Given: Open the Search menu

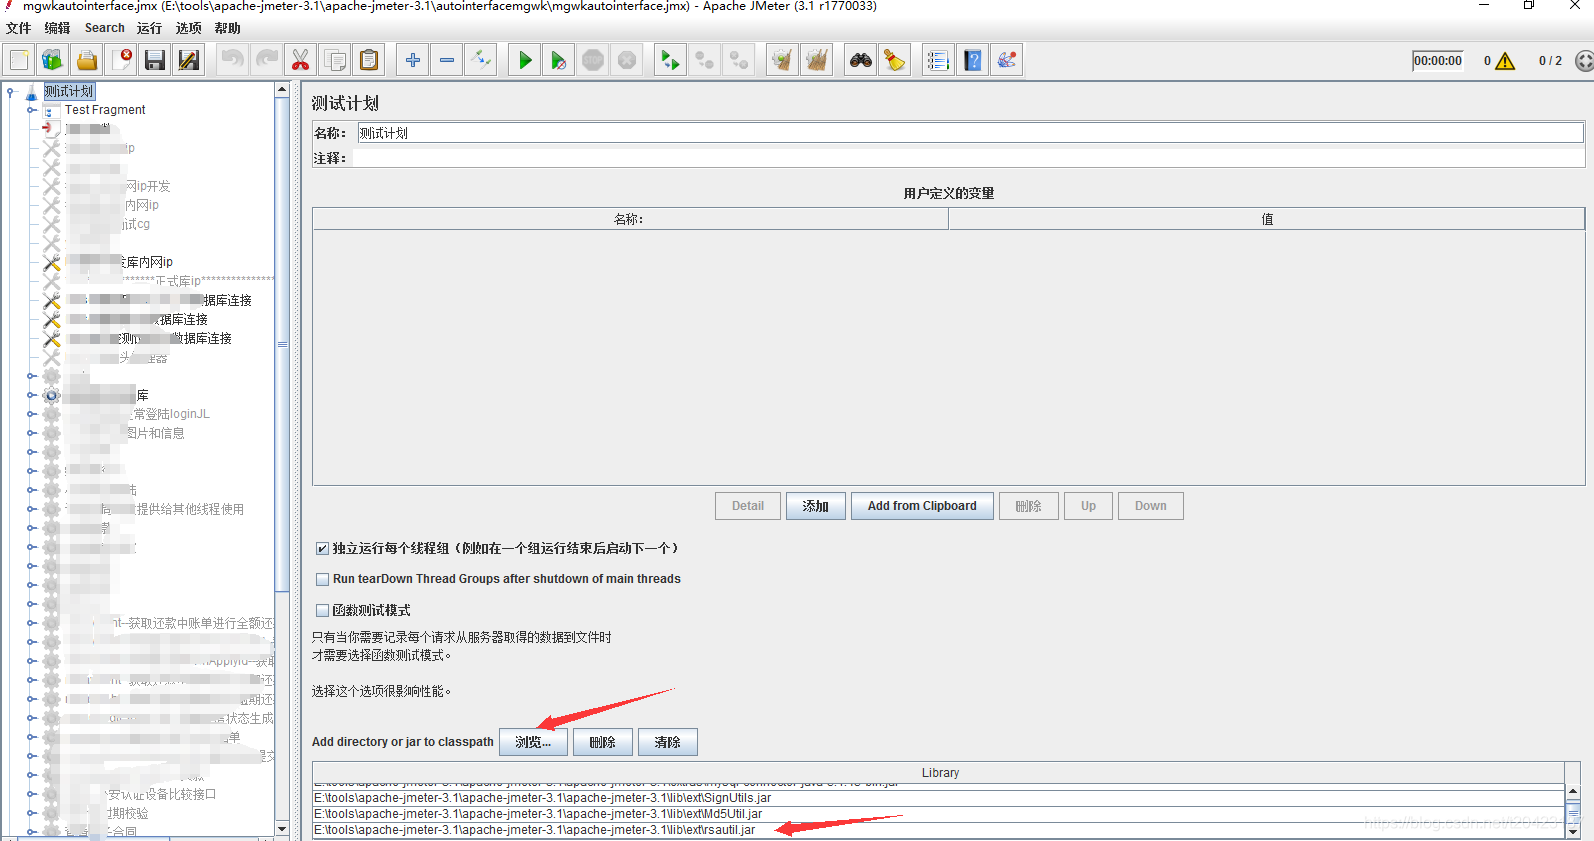Looking at the screenshot, I should click(104, 28).
